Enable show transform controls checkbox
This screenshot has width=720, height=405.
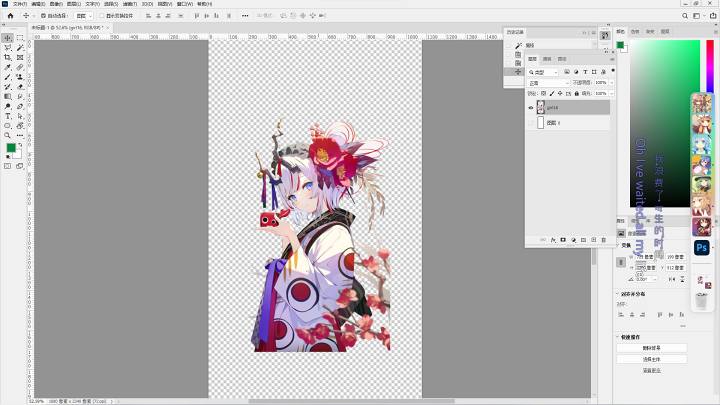click(x=102, y=16)
